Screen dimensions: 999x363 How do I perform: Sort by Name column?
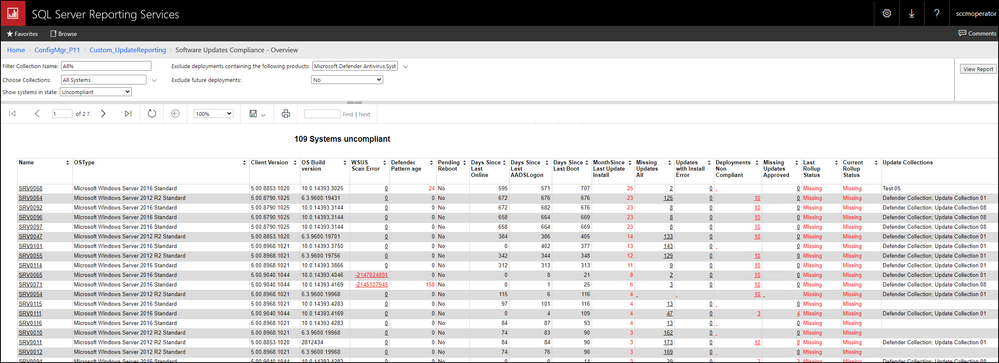(x=68, y=163)
